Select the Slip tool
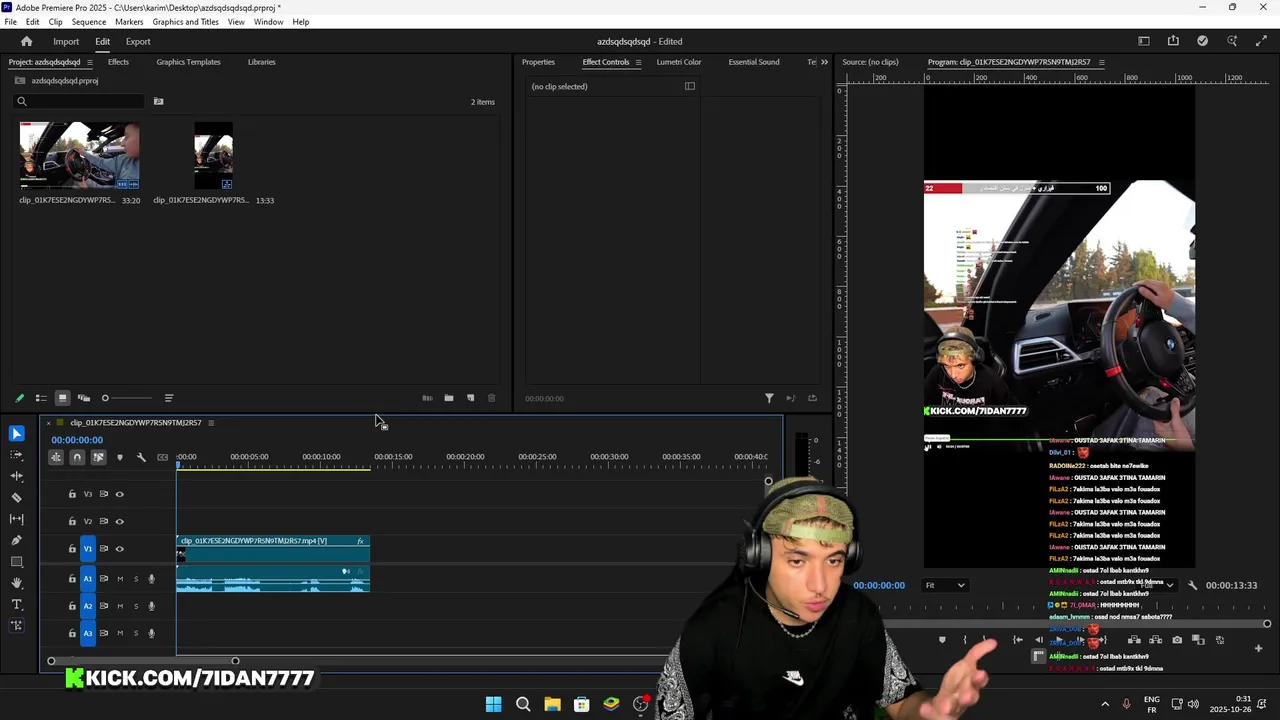 16,519
